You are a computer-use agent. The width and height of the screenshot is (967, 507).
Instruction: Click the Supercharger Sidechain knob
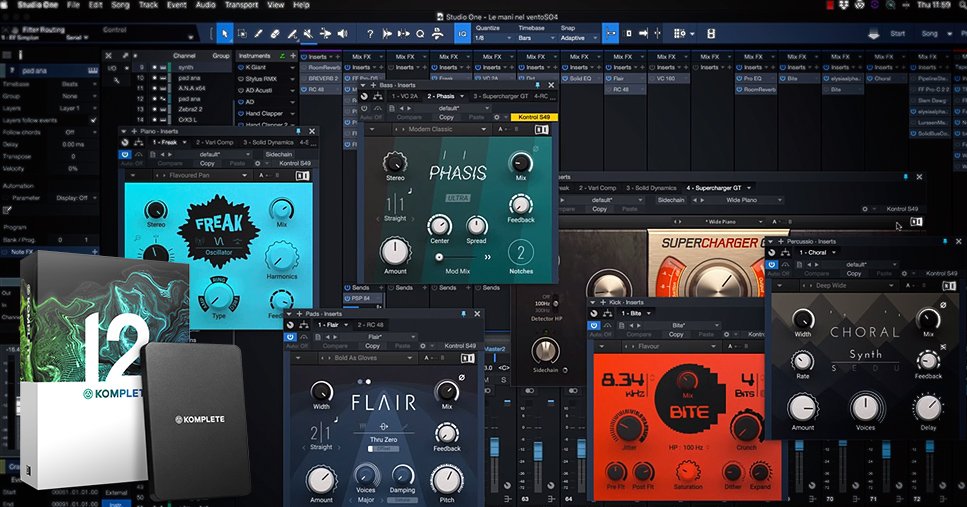[545, 350]
